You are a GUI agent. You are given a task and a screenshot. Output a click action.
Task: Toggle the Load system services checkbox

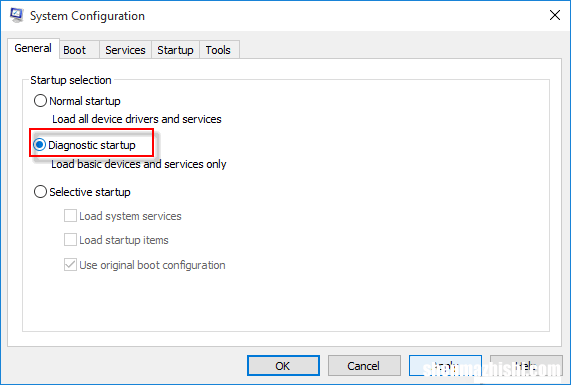click(x=70, y=216)
